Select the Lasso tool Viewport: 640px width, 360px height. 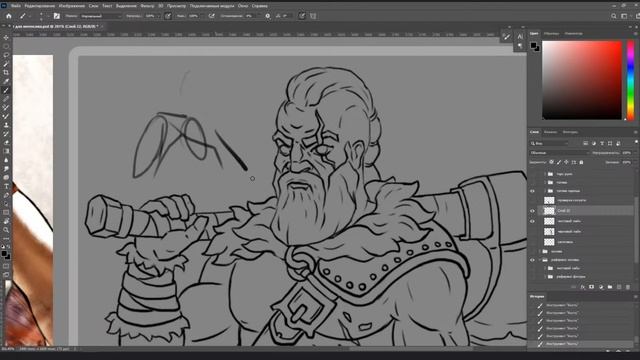point(6,55)
